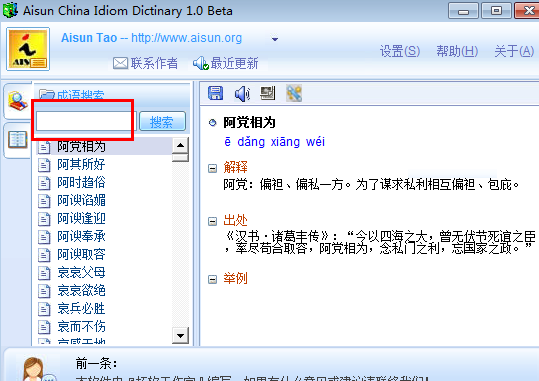Click document icon beside 阿时趋俗
The width and height of the screenshot is (539, 381).
pyautogui.click(x=44, y=183)
